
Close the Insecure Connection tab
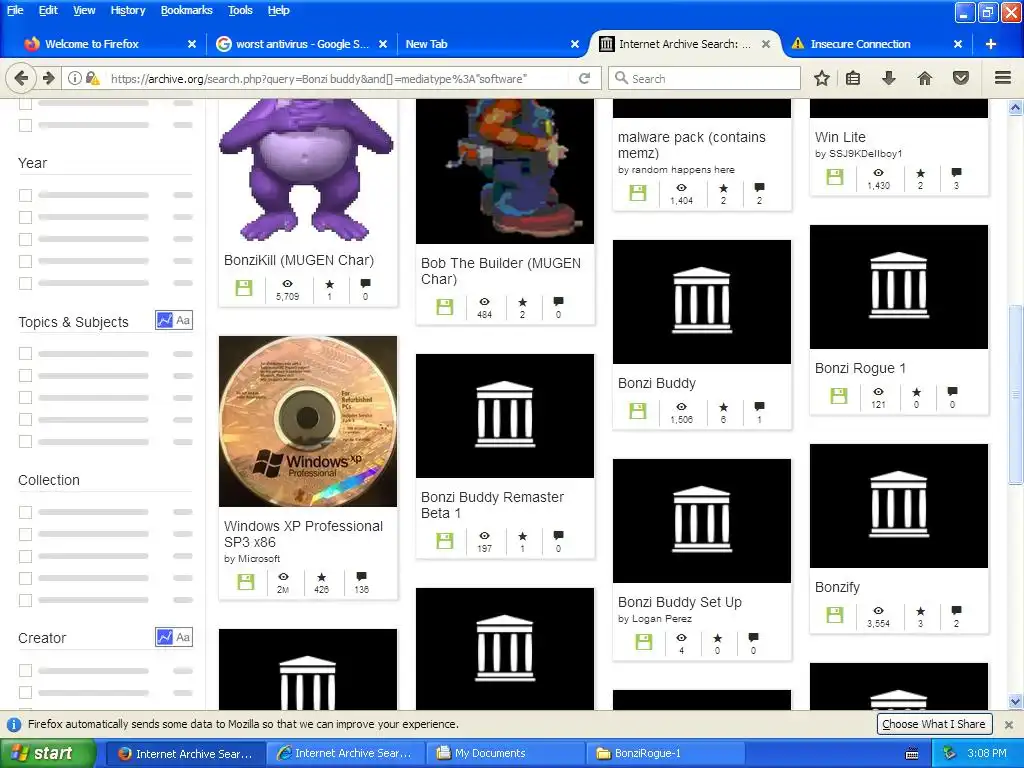(957, 44)
